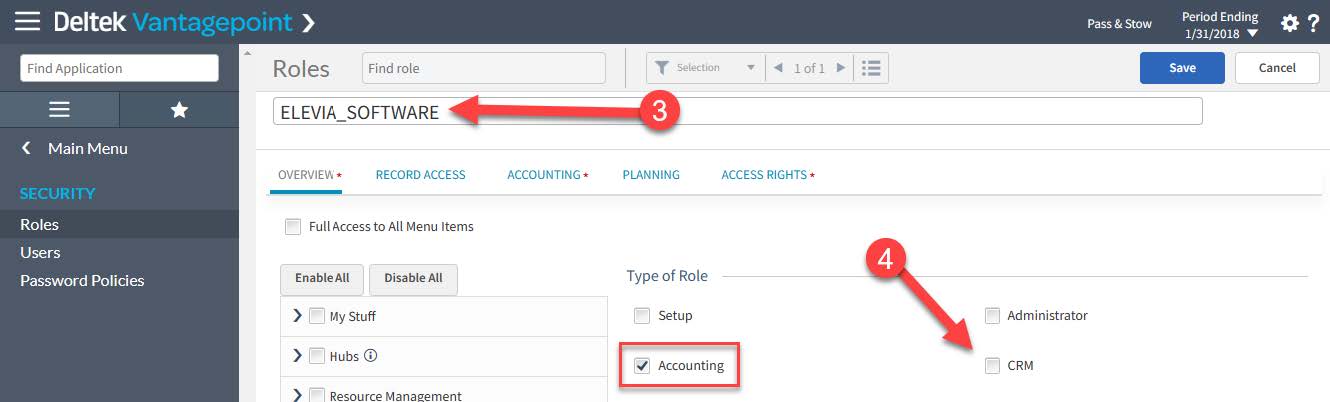Viewport: 1330px width, 402px height.
Task: Click Enable All button
Action: (x=322, y=278)
